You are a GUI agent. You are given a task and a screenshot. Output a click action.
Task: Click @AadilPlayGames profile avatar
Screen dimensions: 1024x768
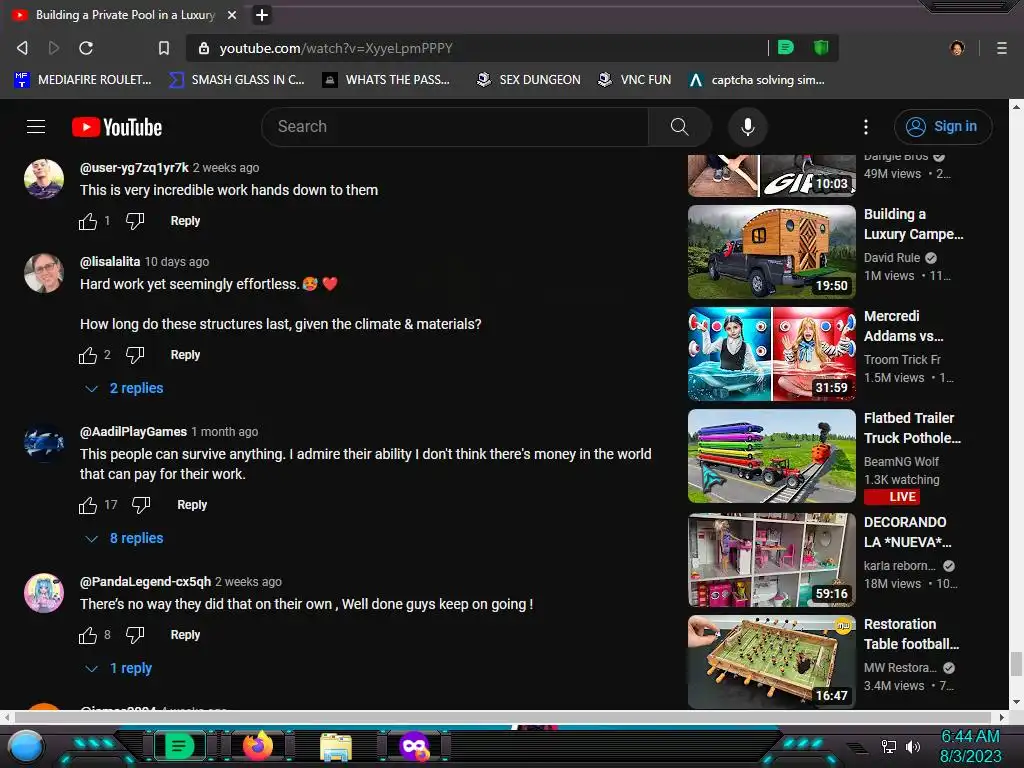44,443
